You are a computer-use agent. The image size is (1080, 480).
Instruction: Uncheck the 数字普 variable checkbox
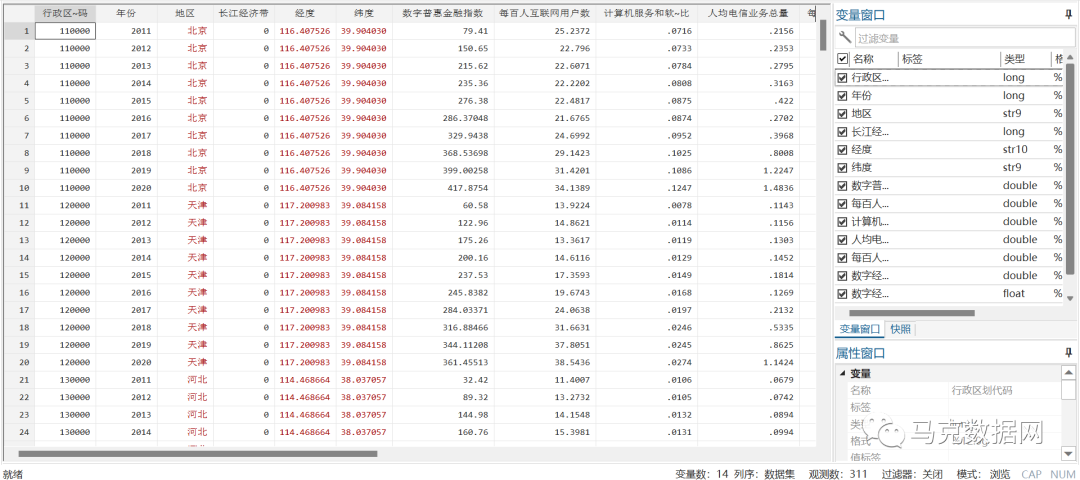click(x=842, y=185)
